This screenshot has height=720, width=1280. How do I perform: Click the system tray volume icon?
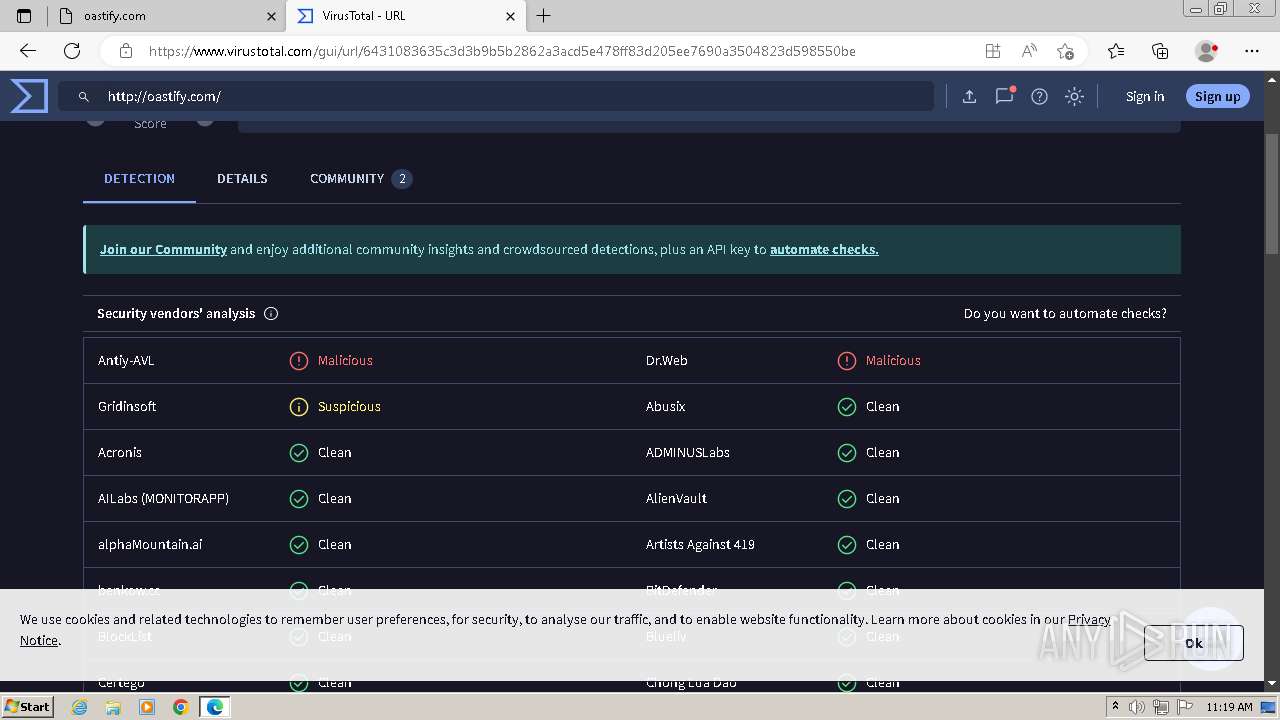pyautogui.click(x=1138, y=707)
